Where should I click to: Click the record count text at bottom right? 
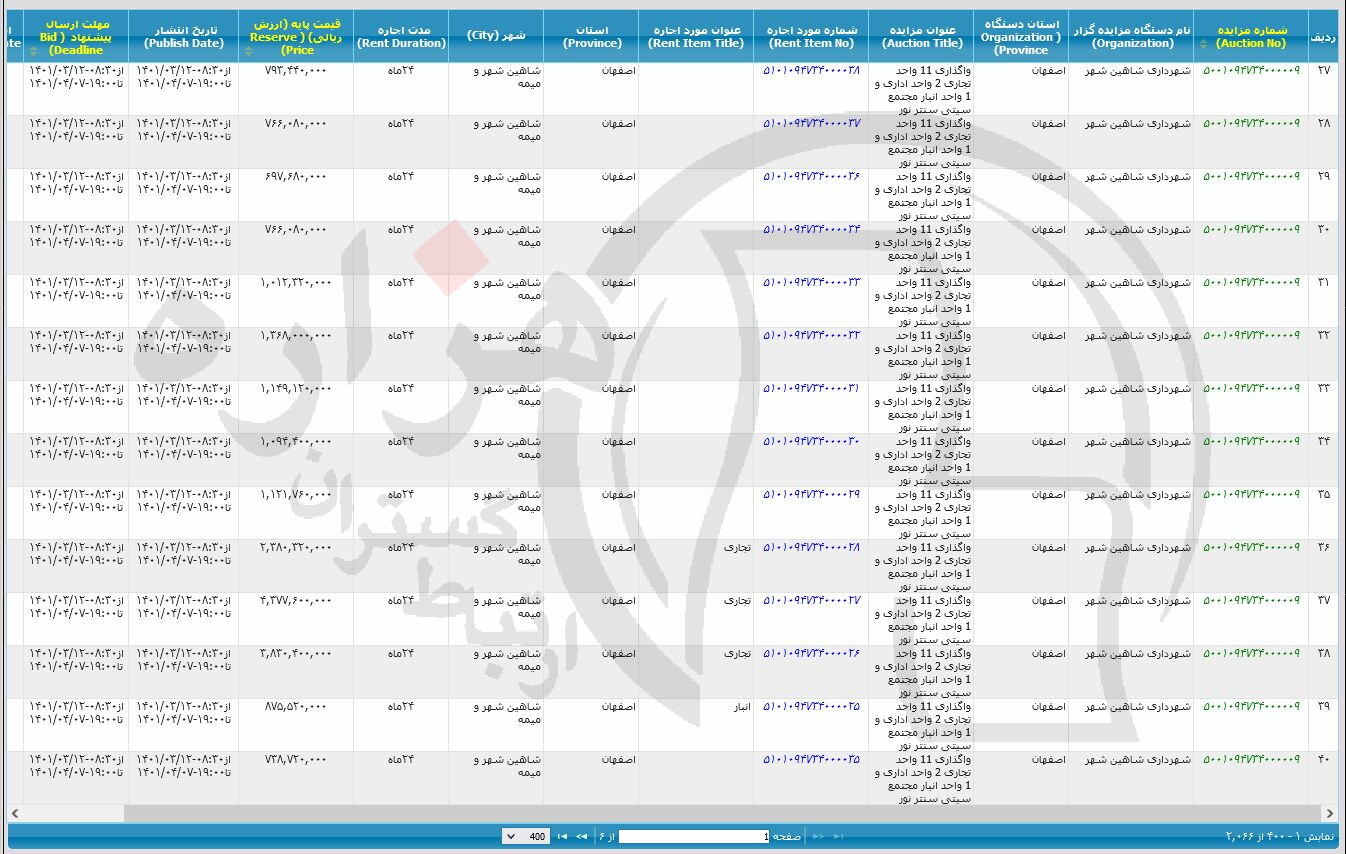(1279, 836)
